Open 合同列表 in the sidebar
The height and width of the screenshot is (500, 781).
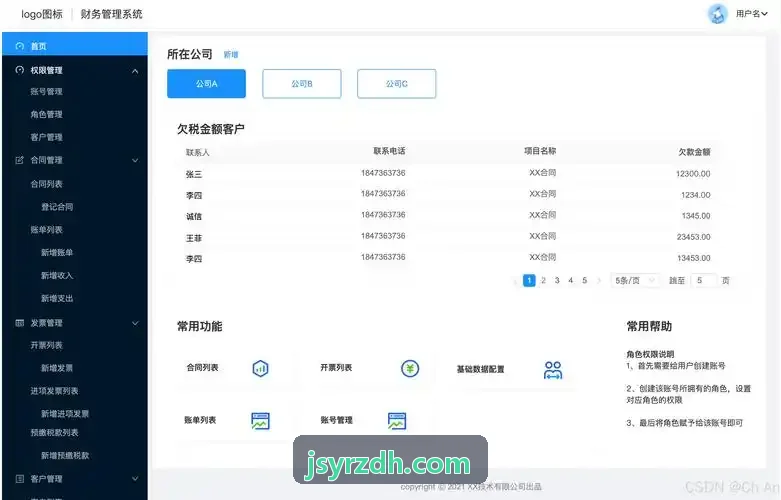click(46, 184)
